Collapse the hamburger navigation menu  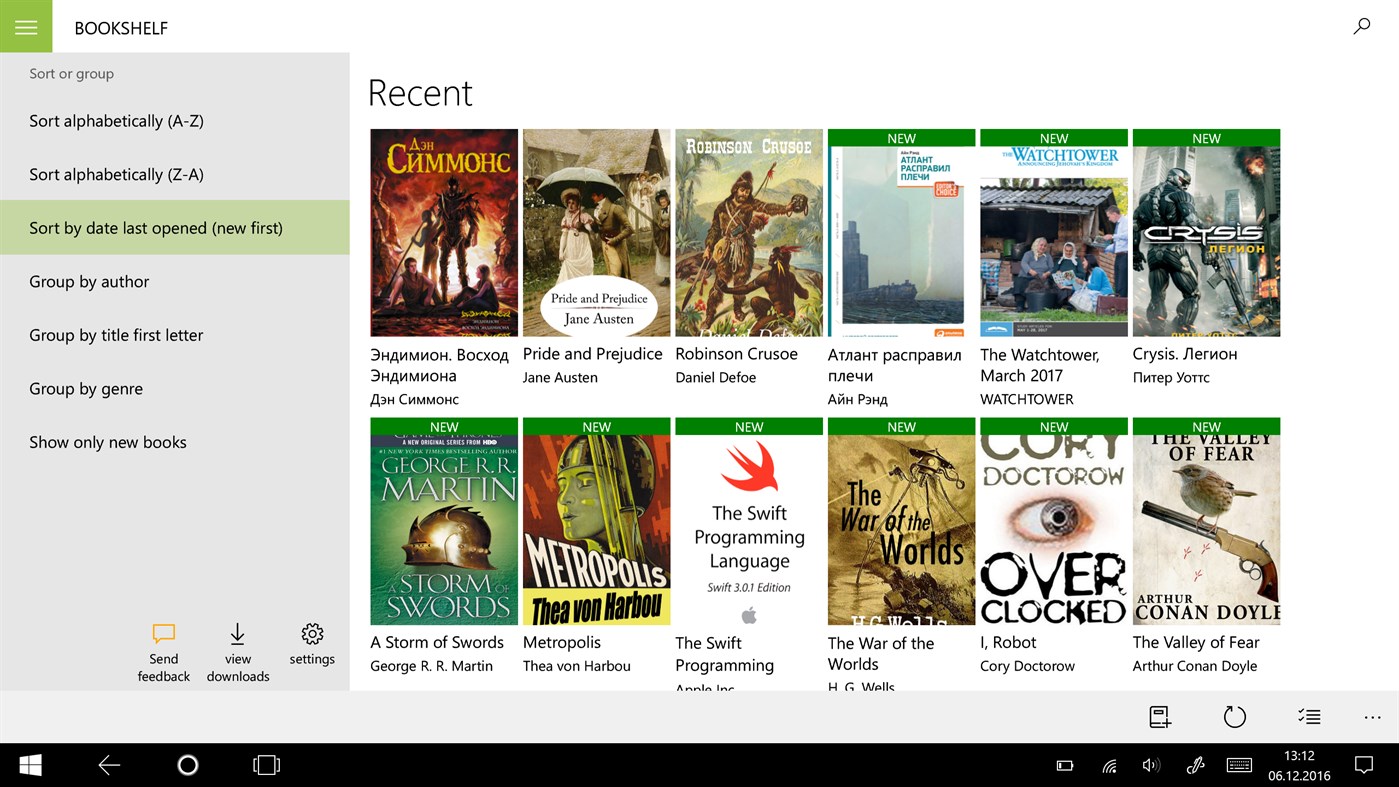click(26, 26)
